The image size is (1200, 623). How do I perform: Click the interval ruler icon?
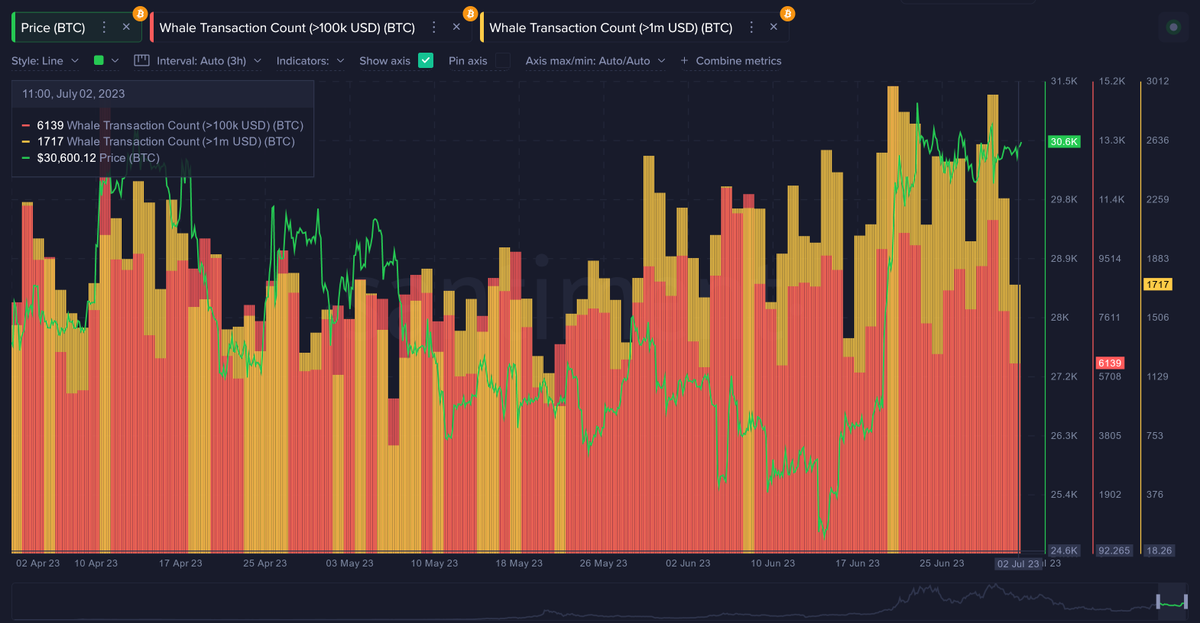pos(141,61)
